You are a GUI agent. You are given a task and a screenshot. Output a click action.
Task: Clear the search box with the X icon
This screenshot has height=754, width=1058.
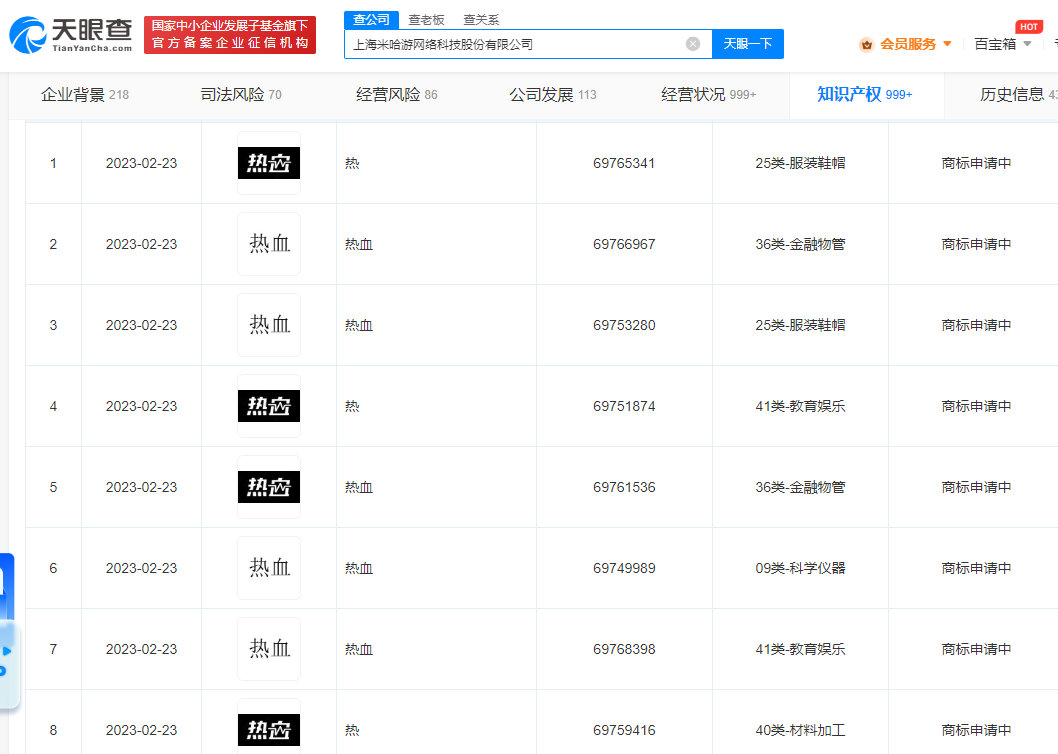pyautogui.click(x=692, y=44)
